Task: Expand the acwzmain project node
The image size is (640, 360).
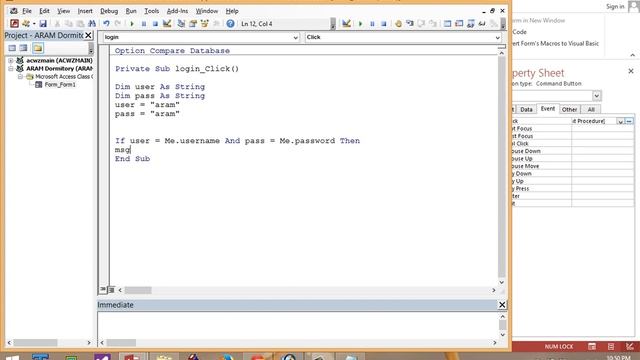Action: (x=11, y=60)
